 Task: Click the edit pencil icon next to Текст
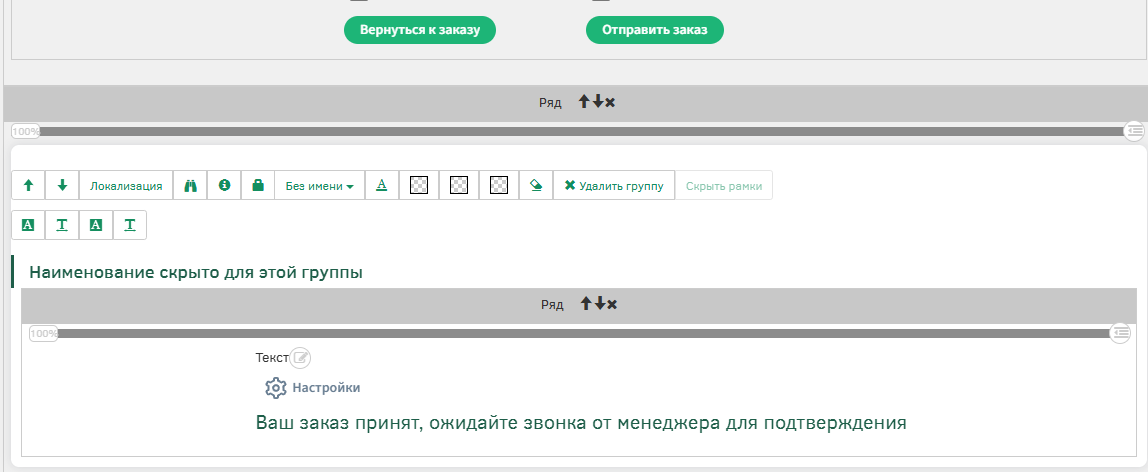[x=301, y=358]
